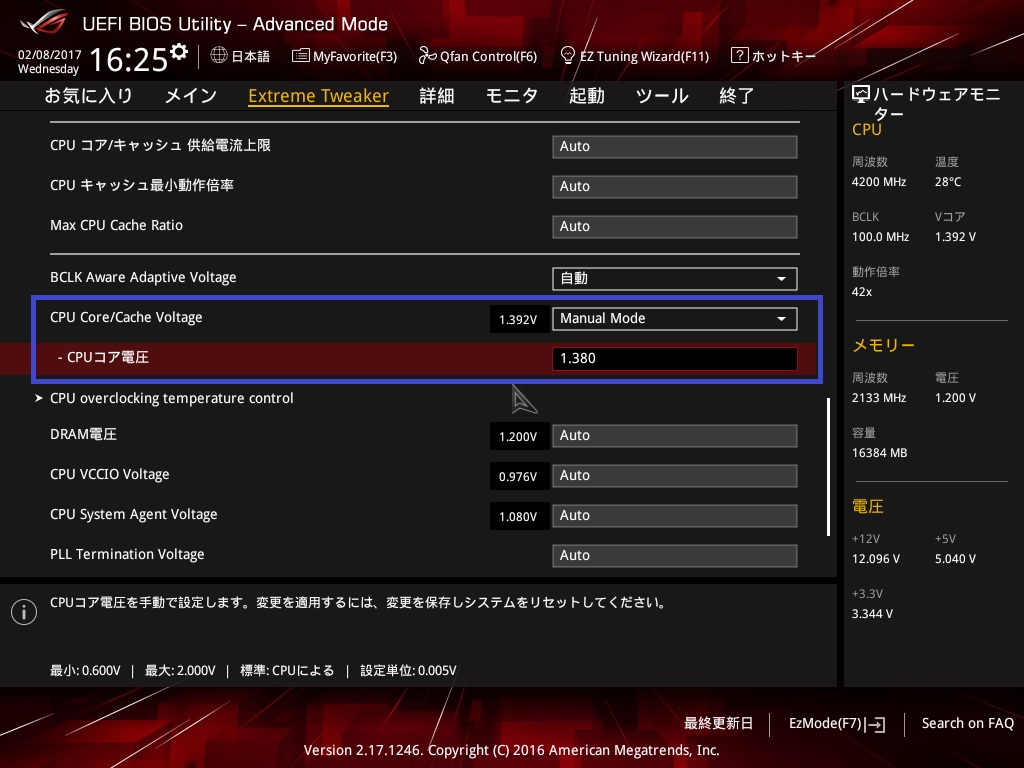The image size is (1024, 768).
Task: Click the 16384 MB capacity value
Action: [x=880, y=453]
